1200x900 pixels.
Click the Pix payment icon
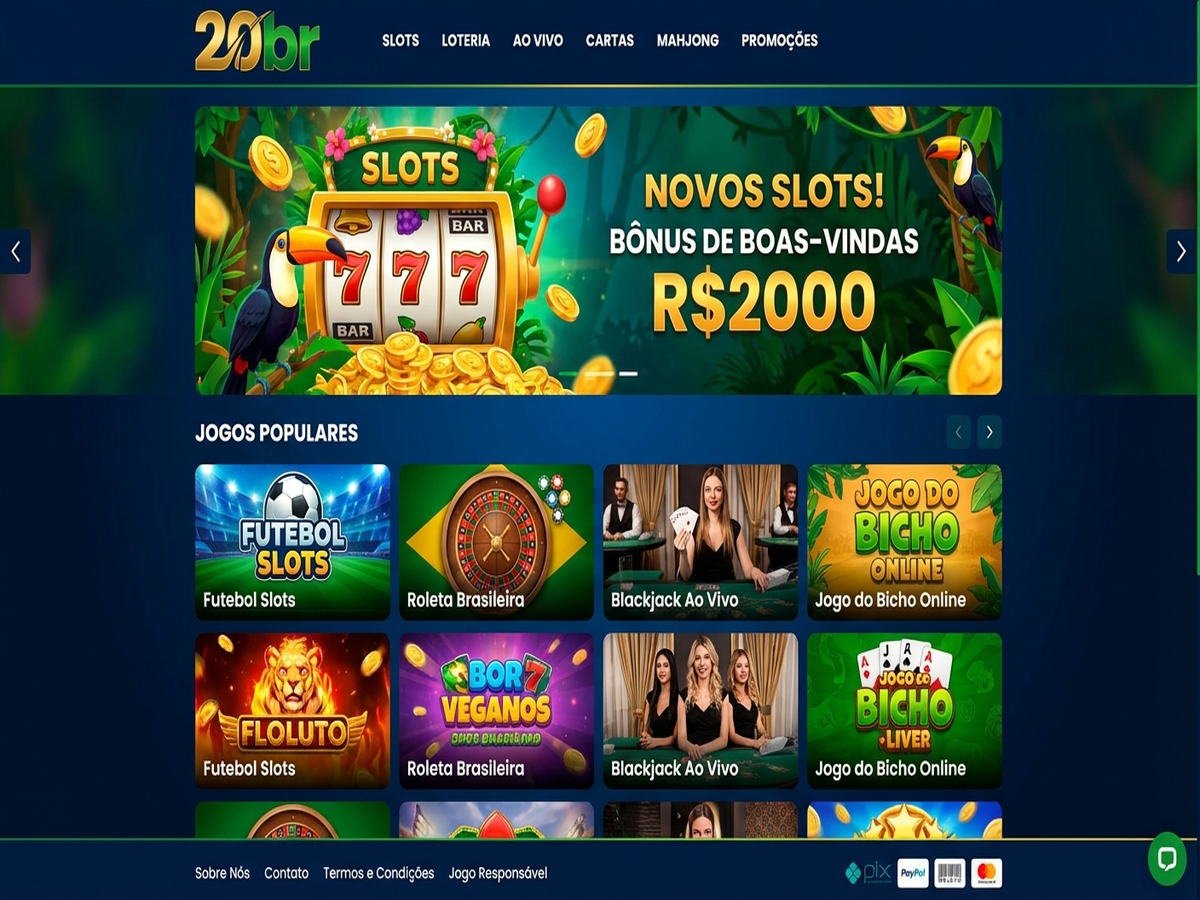pyautogui.click(x=868, y=873)
